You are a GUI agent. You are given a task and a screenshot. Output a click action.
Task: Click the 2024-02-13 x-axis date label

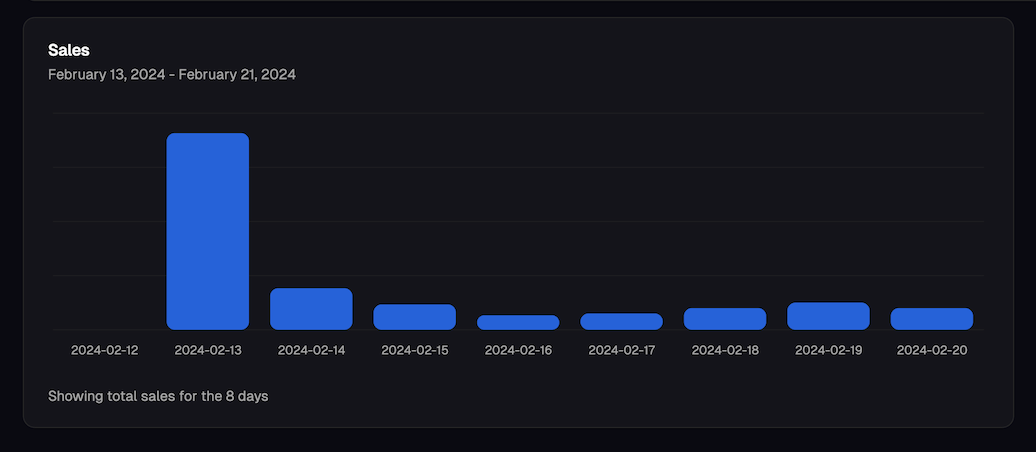[x=208, y=350]
